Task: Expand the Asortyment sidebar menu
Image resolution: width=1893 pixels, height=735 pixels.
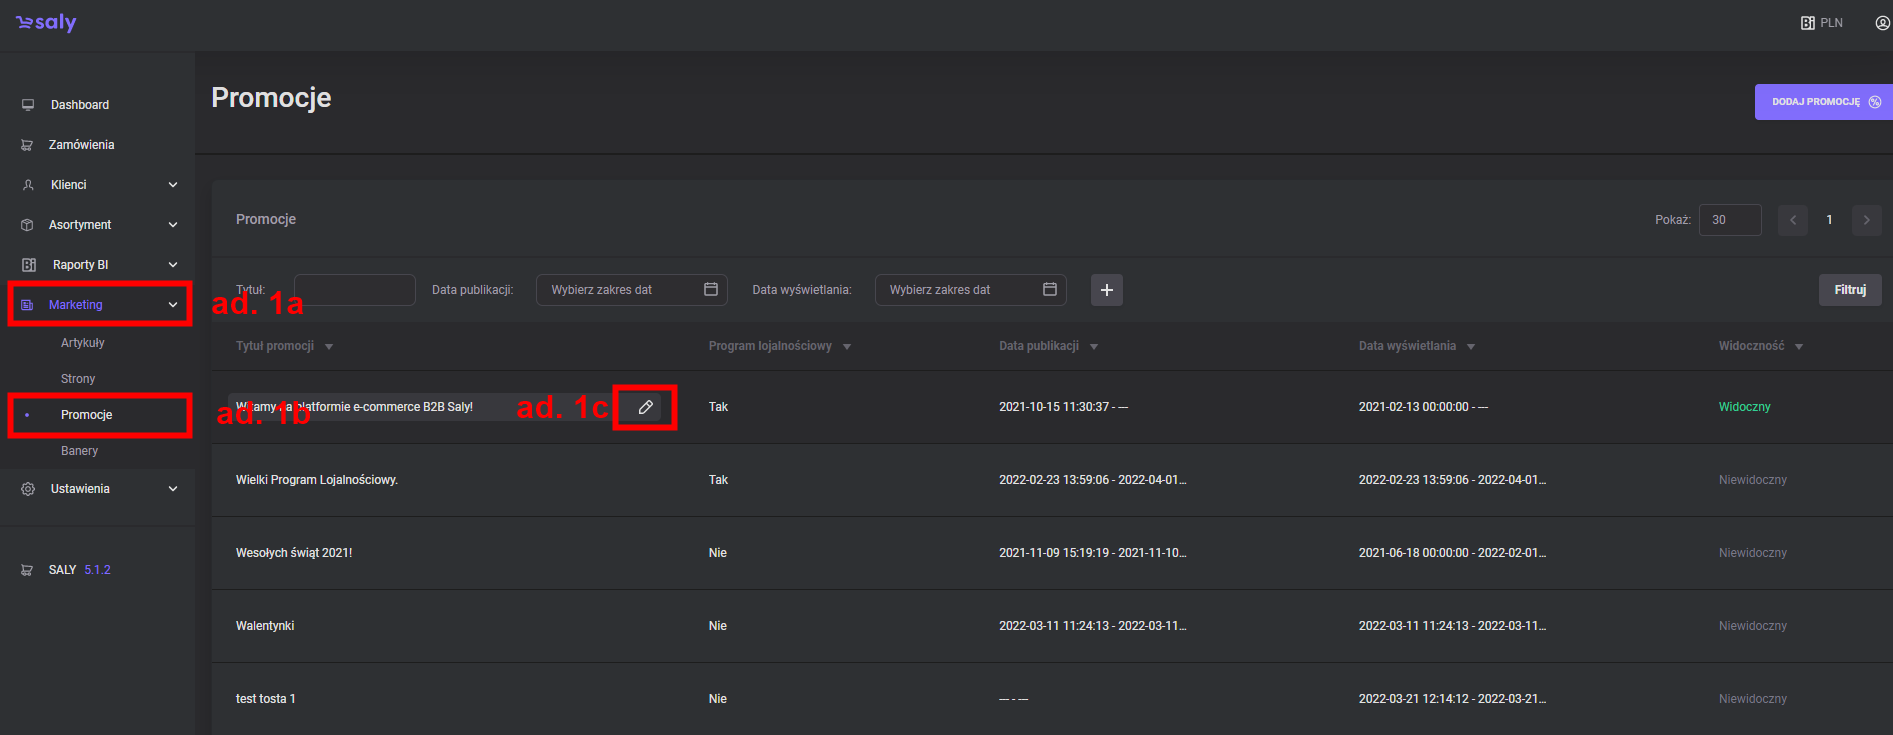Action: tap(173, 225)
